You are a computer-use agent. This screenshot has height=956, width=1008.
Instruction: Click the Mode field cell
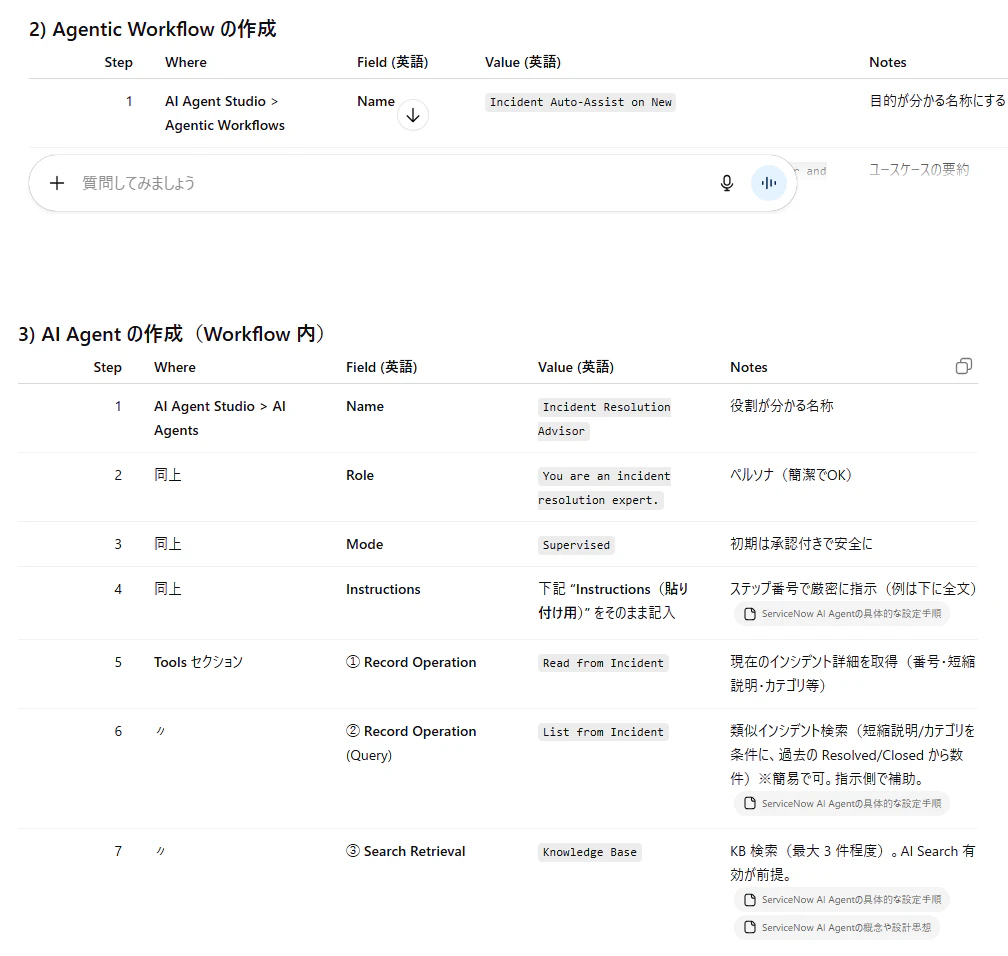point(364,544)
